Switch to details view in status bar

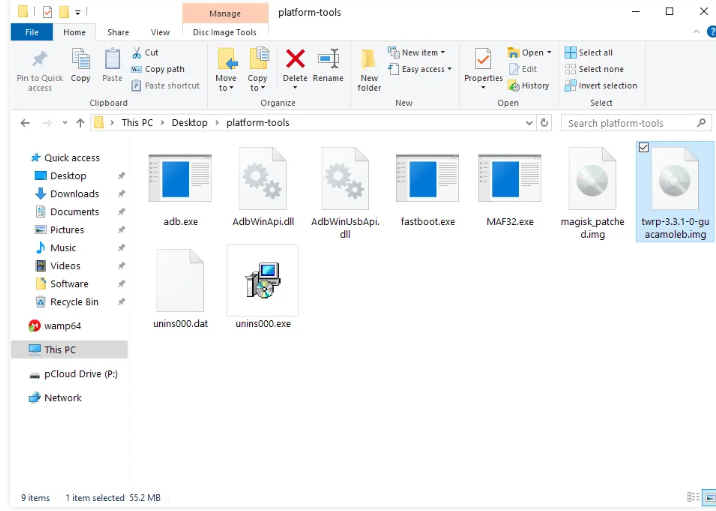tap(693, 497)
